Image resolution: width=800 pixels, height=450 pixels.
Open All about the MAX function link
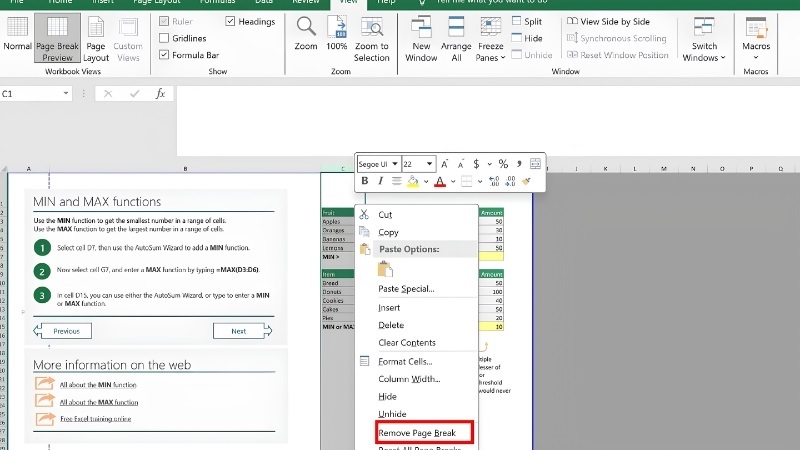[x=99, y=402]
